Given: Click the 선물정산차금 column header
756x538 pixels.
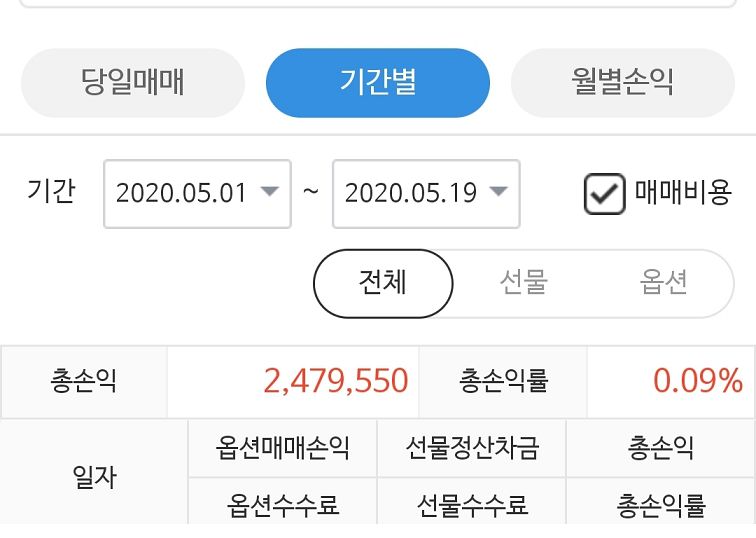Looking at the screenshot, I should pos(472,447).
